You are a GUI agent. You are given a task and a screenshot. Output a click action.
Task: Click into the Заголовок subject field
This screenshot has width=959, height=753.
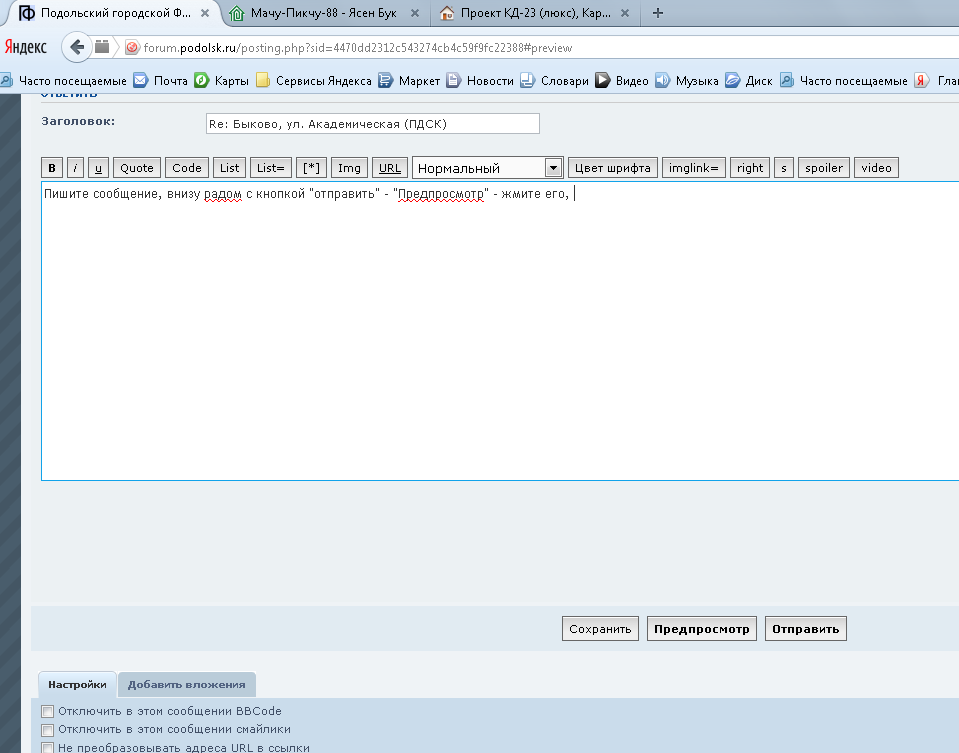tap(371, 123)
